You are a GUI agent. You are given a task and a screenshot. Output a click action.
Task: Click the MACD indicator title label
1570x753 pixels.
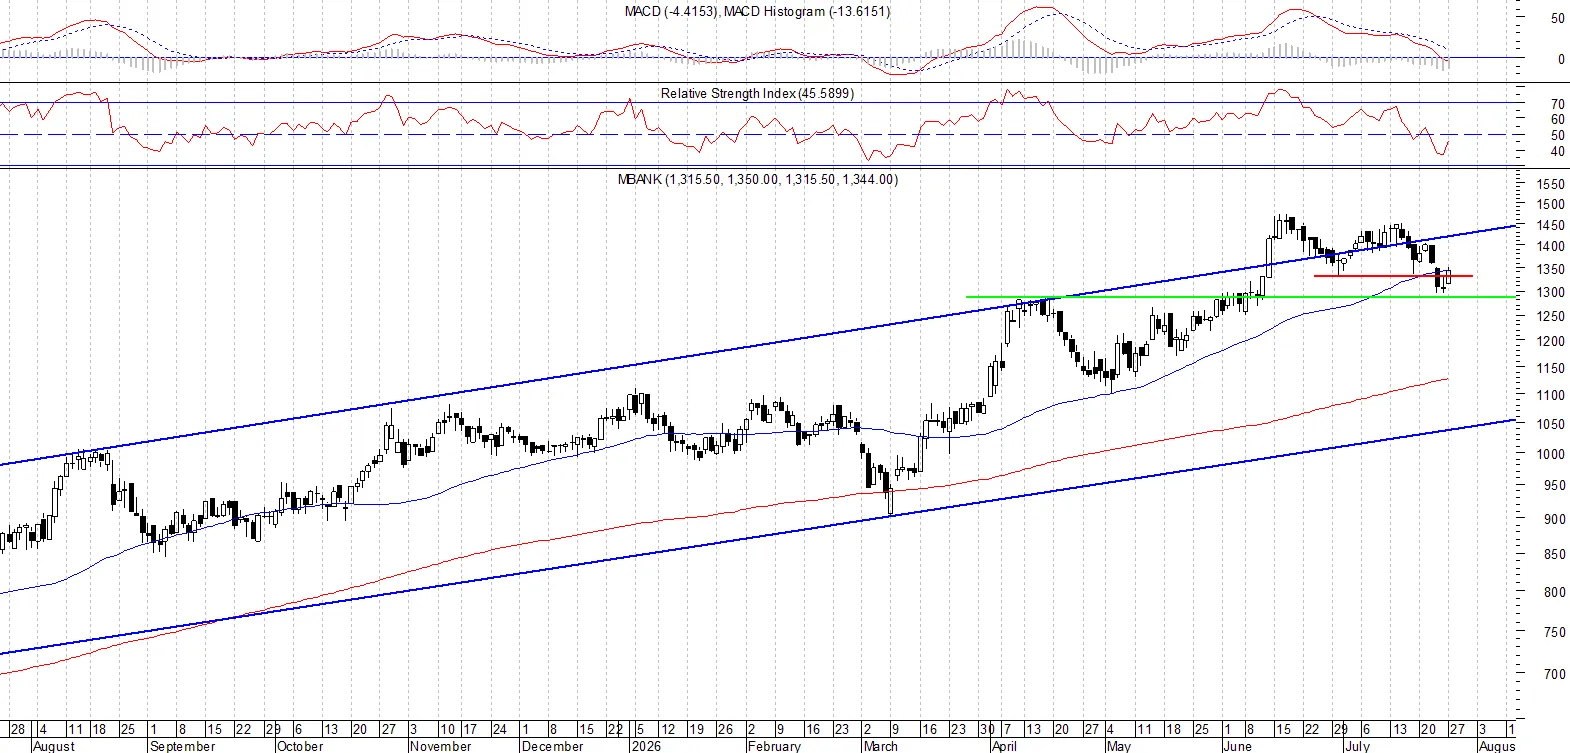(756, 12)
